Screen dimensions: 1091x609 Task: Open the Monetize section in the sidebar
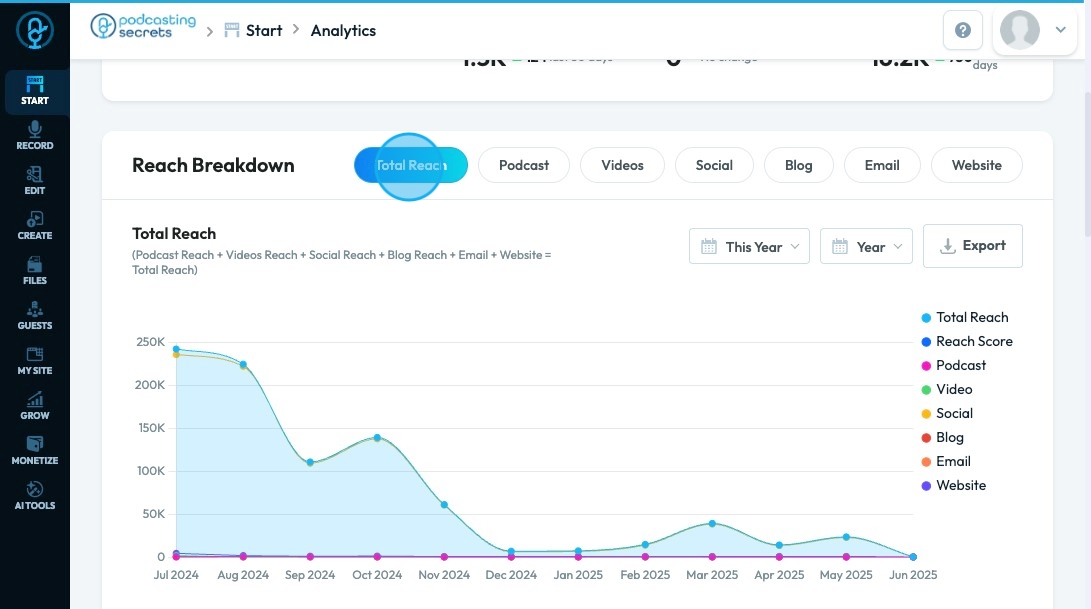(35, 451)
